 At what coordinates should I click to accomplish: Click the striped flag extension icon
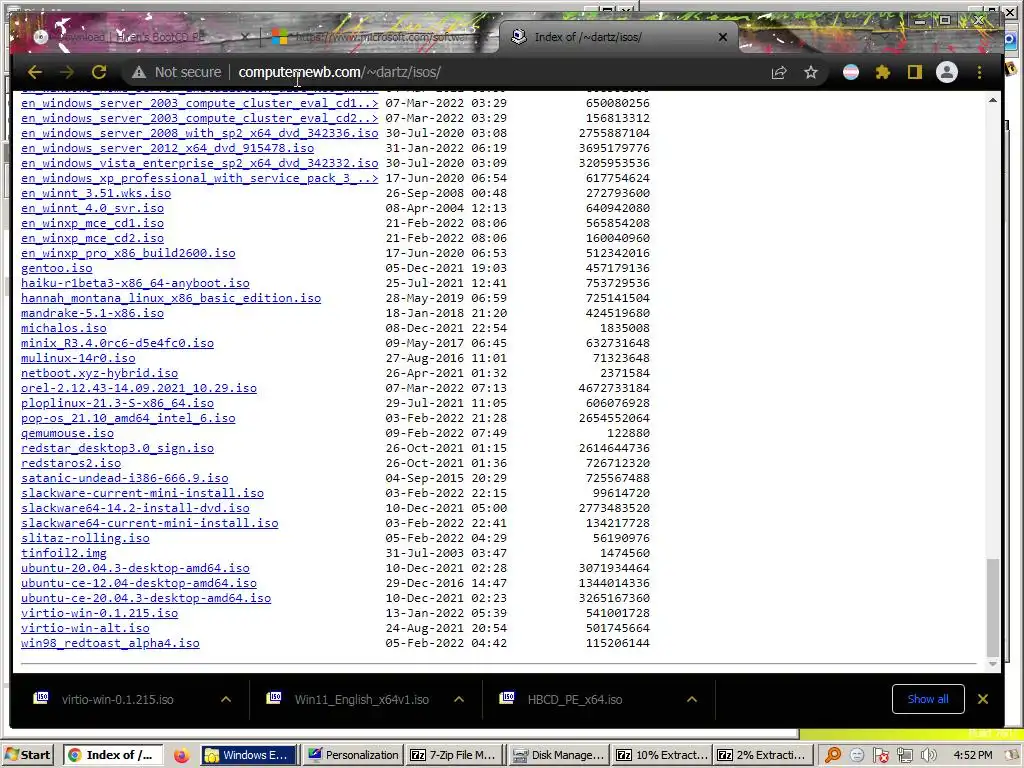point(850,72)
